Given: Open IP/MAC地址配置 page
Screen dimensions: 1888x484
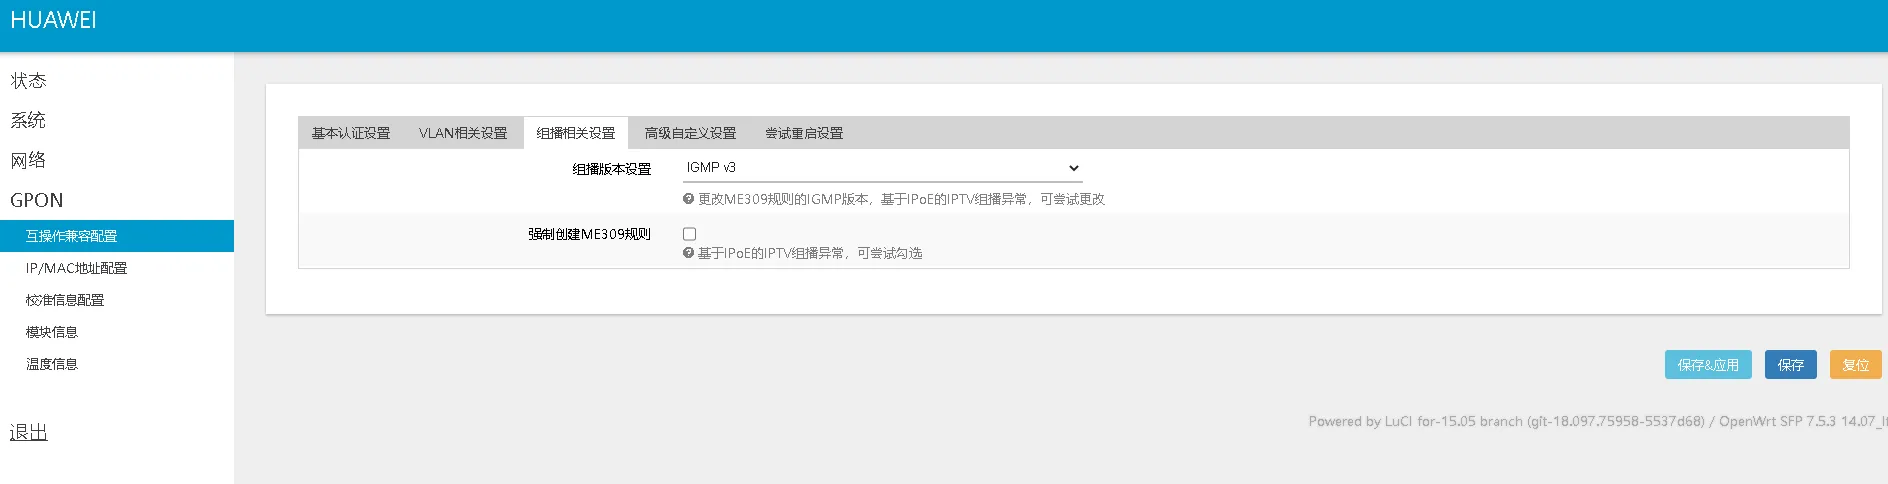Looking at the screenshot, I should coord(77,268).
